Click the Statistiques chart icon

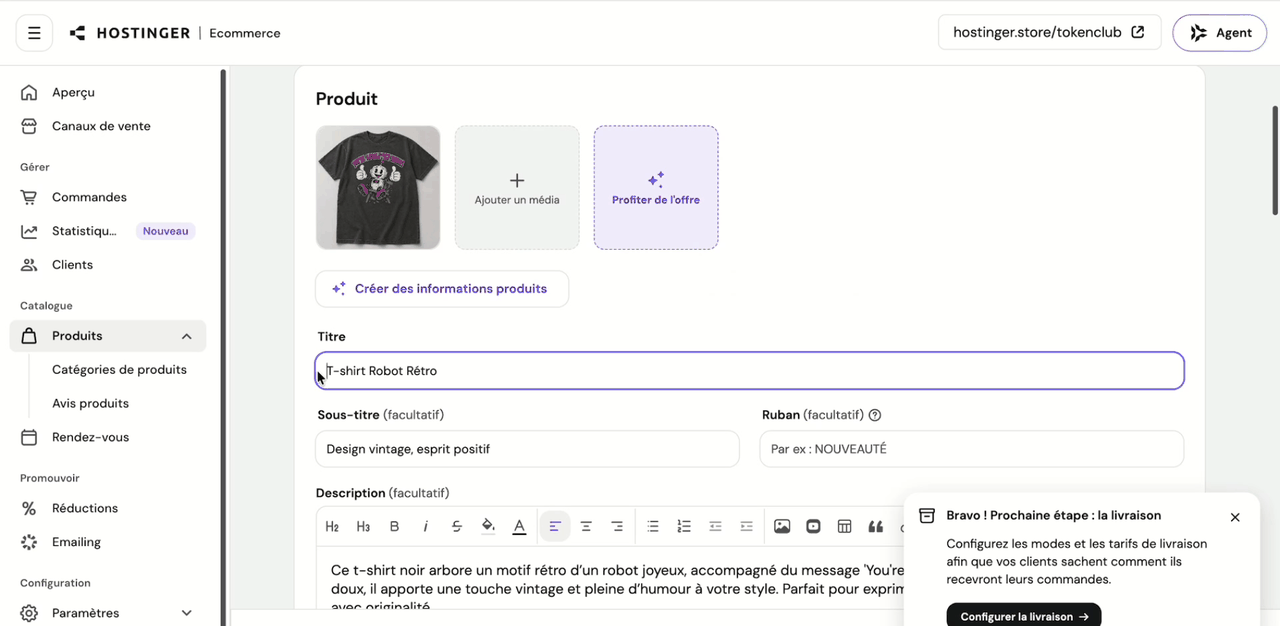point(29,231)
